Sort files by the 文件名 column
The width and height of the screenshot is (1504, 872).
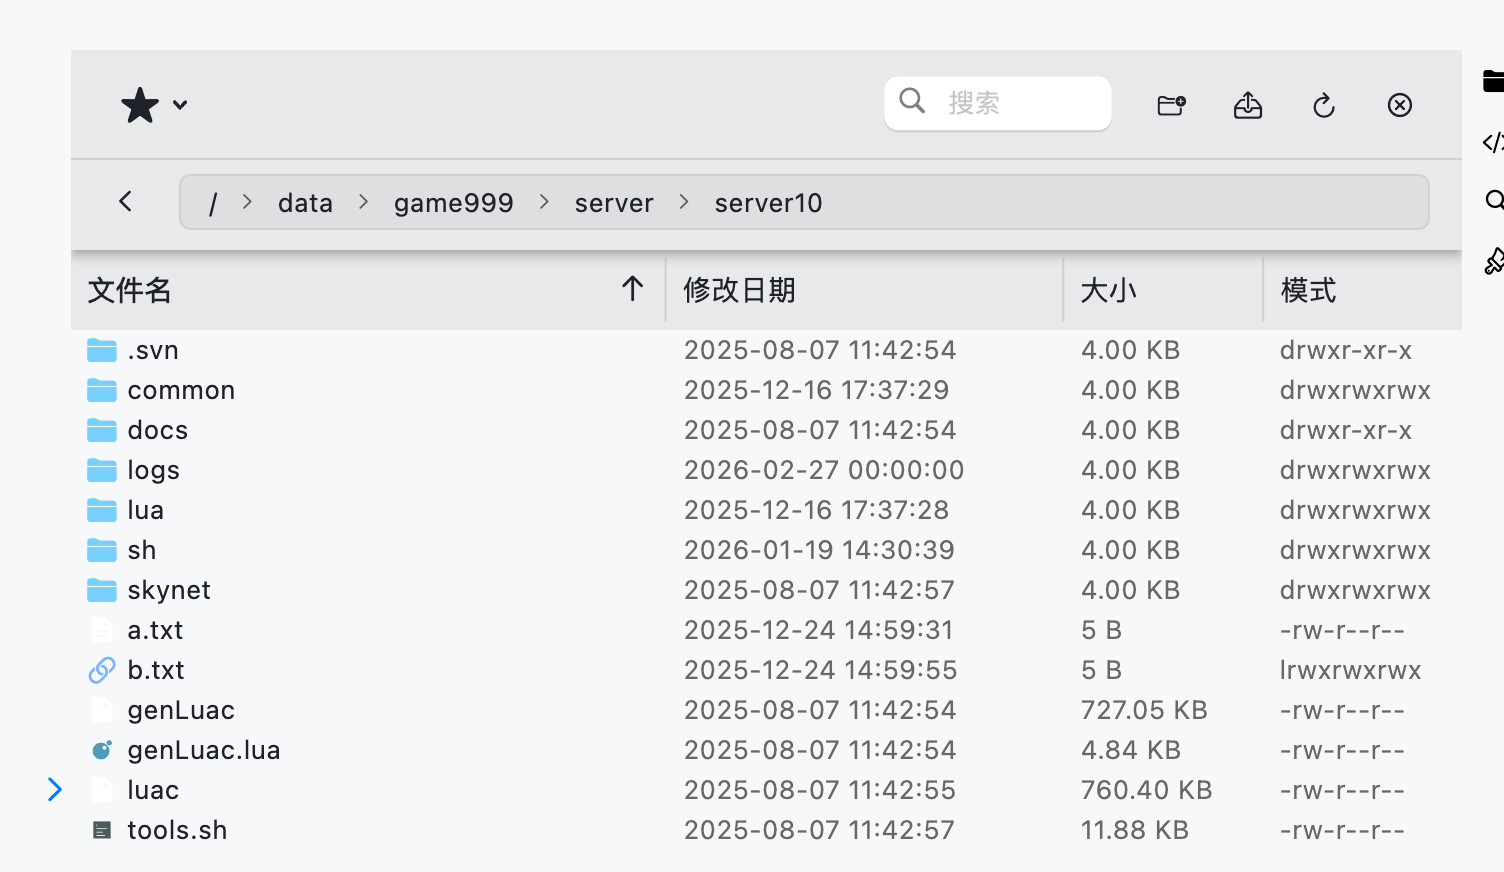coord(130,290)
